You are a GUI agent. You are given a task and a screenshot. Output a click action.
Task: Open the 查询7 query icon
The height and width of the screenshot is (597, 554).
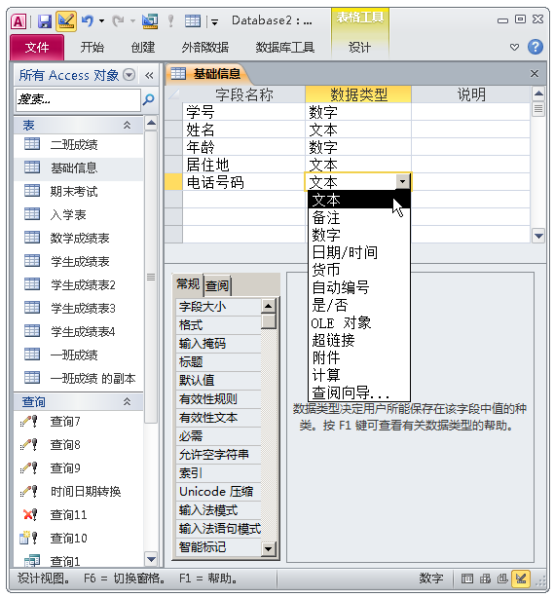pos(29,421)
